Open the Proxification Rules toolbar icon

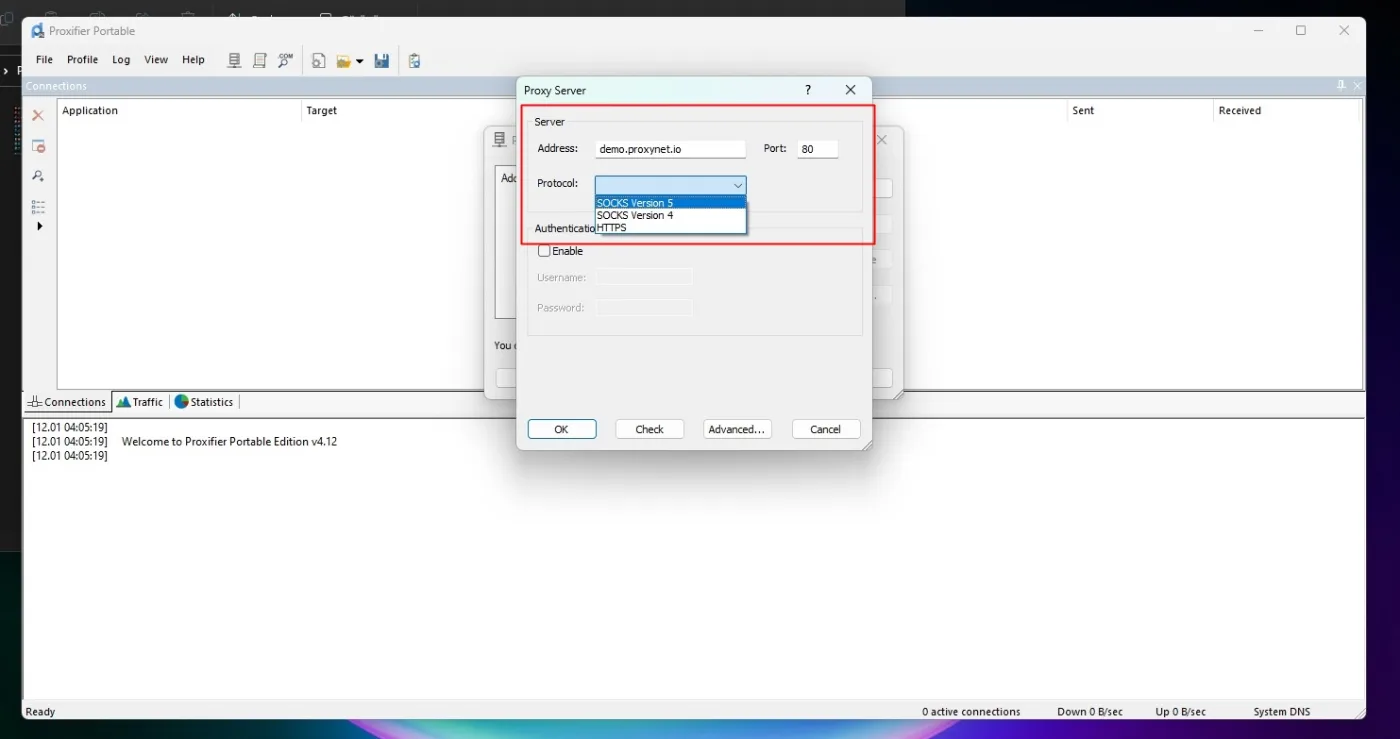(x=260, y=61)
